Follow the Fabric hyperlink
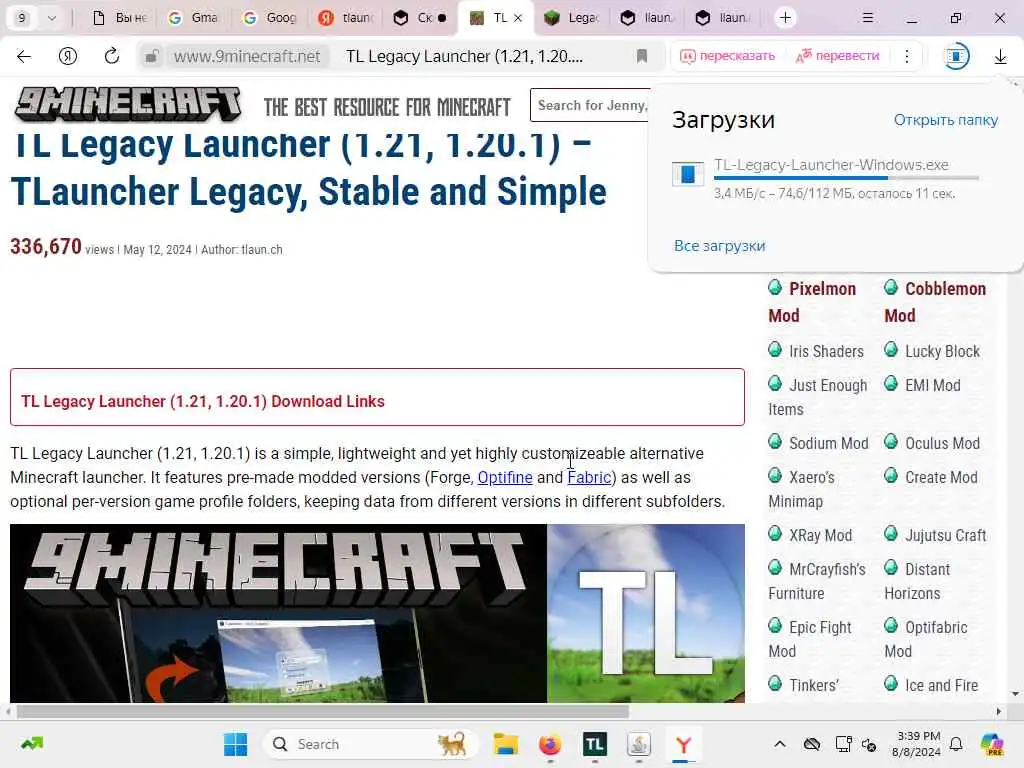1024x768 pixels. click(589, 477)
